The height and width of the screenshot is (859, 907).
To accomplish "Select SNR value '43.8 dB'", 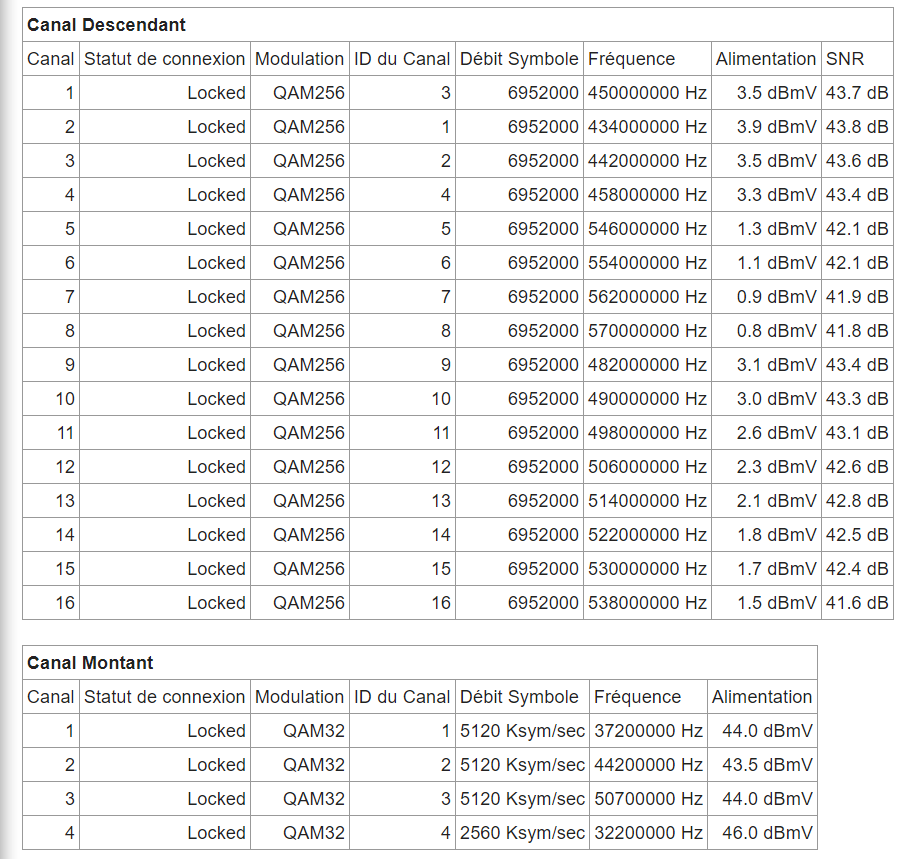I will [x=857, y=127].
